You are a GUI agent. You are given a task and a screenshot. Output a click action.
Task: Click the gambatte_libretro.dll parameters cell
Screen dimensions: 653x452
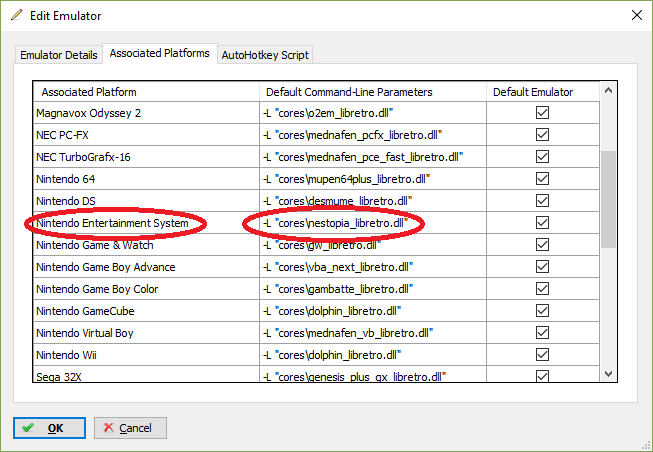(x=373, y=289)
